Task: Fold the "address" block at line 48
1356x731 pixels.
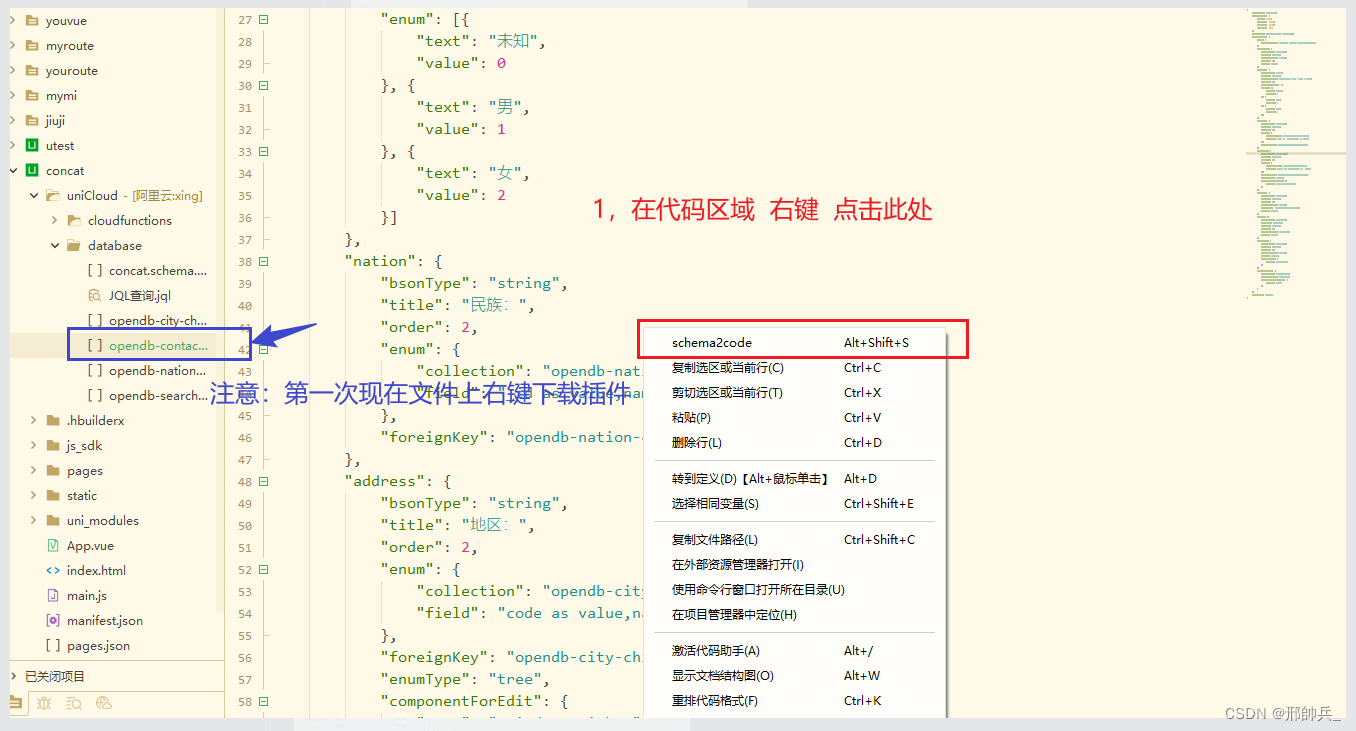Action: (x=264, y=482)
